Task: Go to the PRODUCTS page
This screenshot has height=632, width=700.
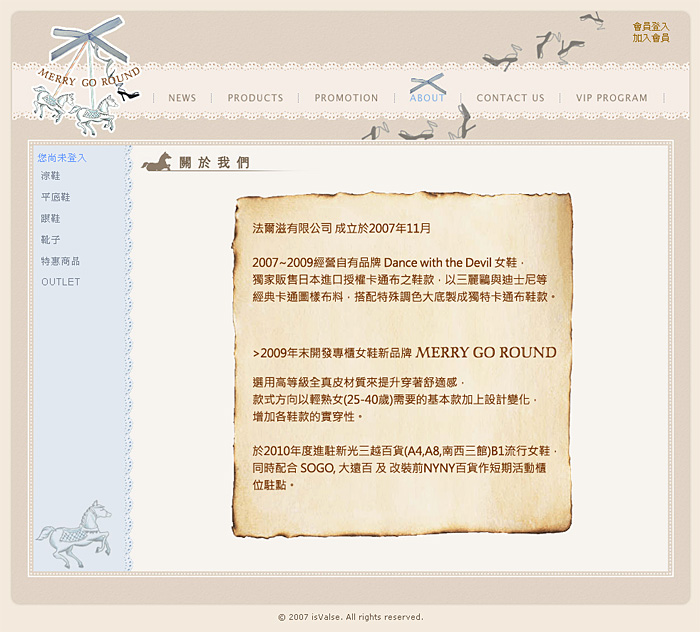Action: 255,98
